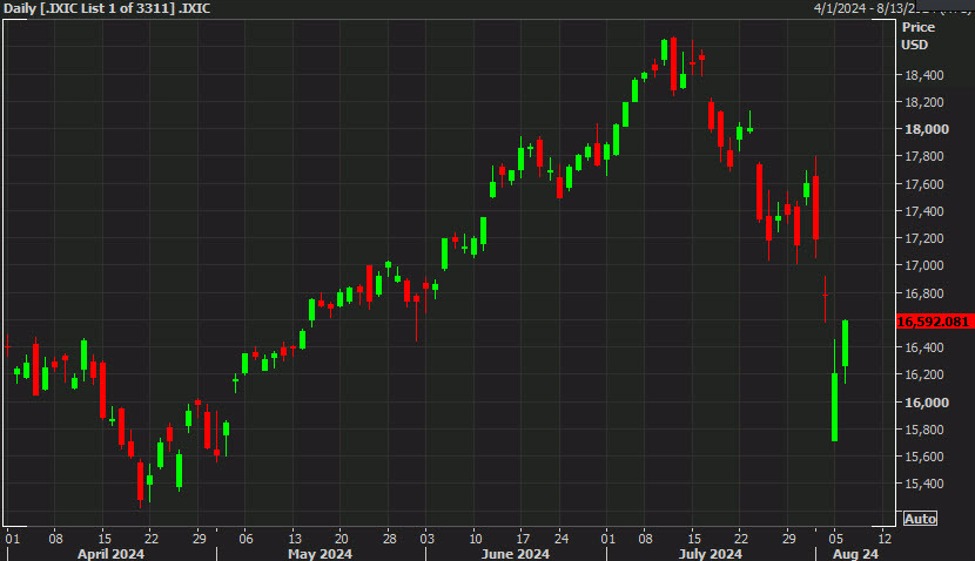Click the 'July 2024' month label
Viewport: 975px width, 561px height.
[x=710, y=554]
